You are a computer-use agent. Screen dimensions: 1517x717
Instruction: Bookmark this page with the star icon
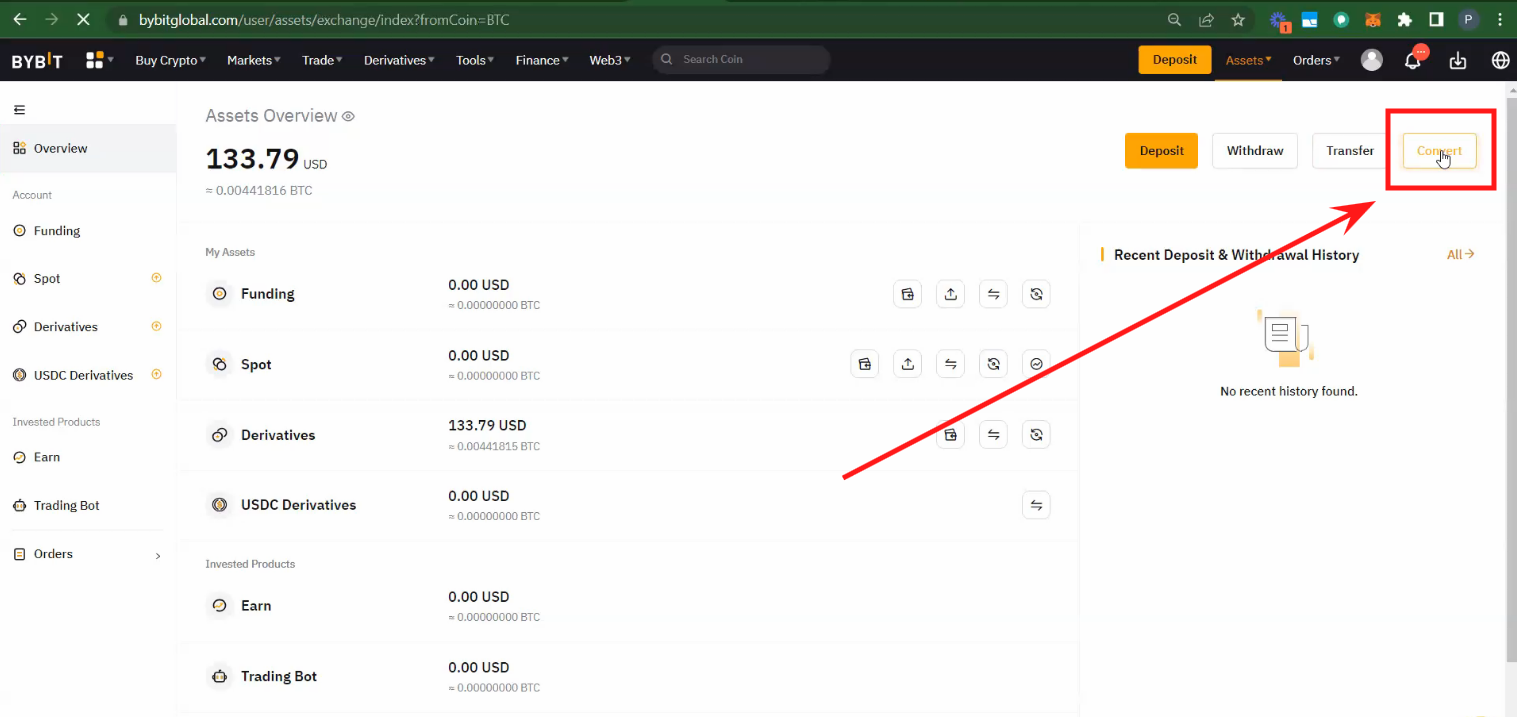point(1238,19)
